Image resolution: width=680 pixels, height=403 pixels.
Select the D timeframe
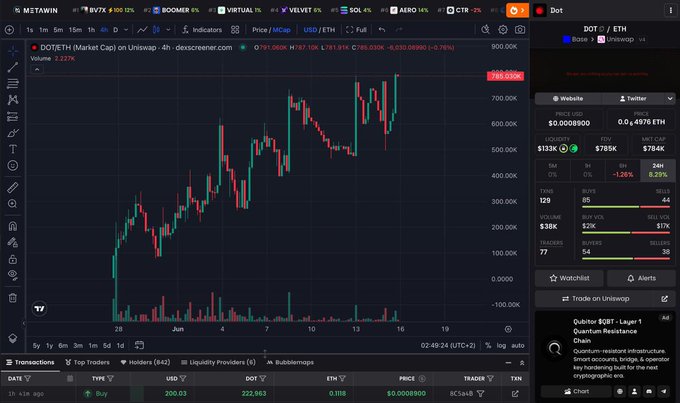coord(115,29)
